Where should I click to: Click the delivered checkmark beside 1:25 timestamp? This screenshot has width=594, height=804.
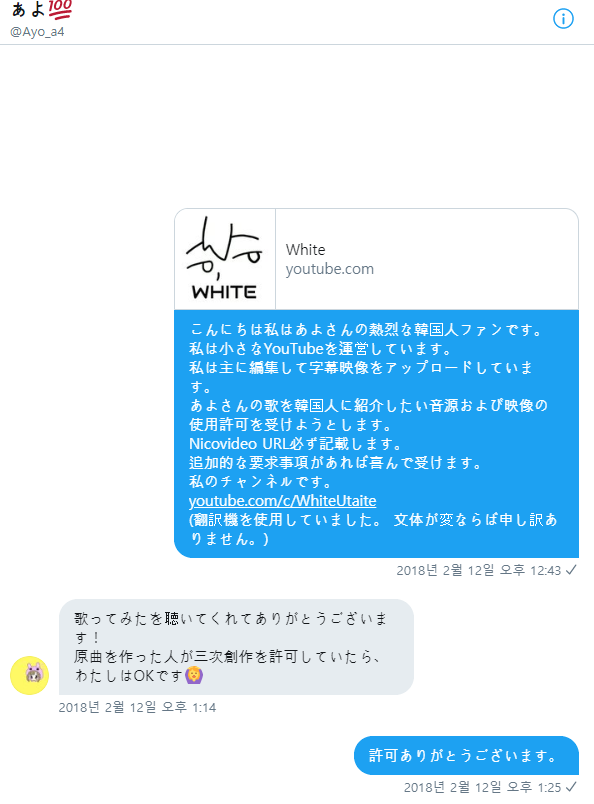[571, 787]
